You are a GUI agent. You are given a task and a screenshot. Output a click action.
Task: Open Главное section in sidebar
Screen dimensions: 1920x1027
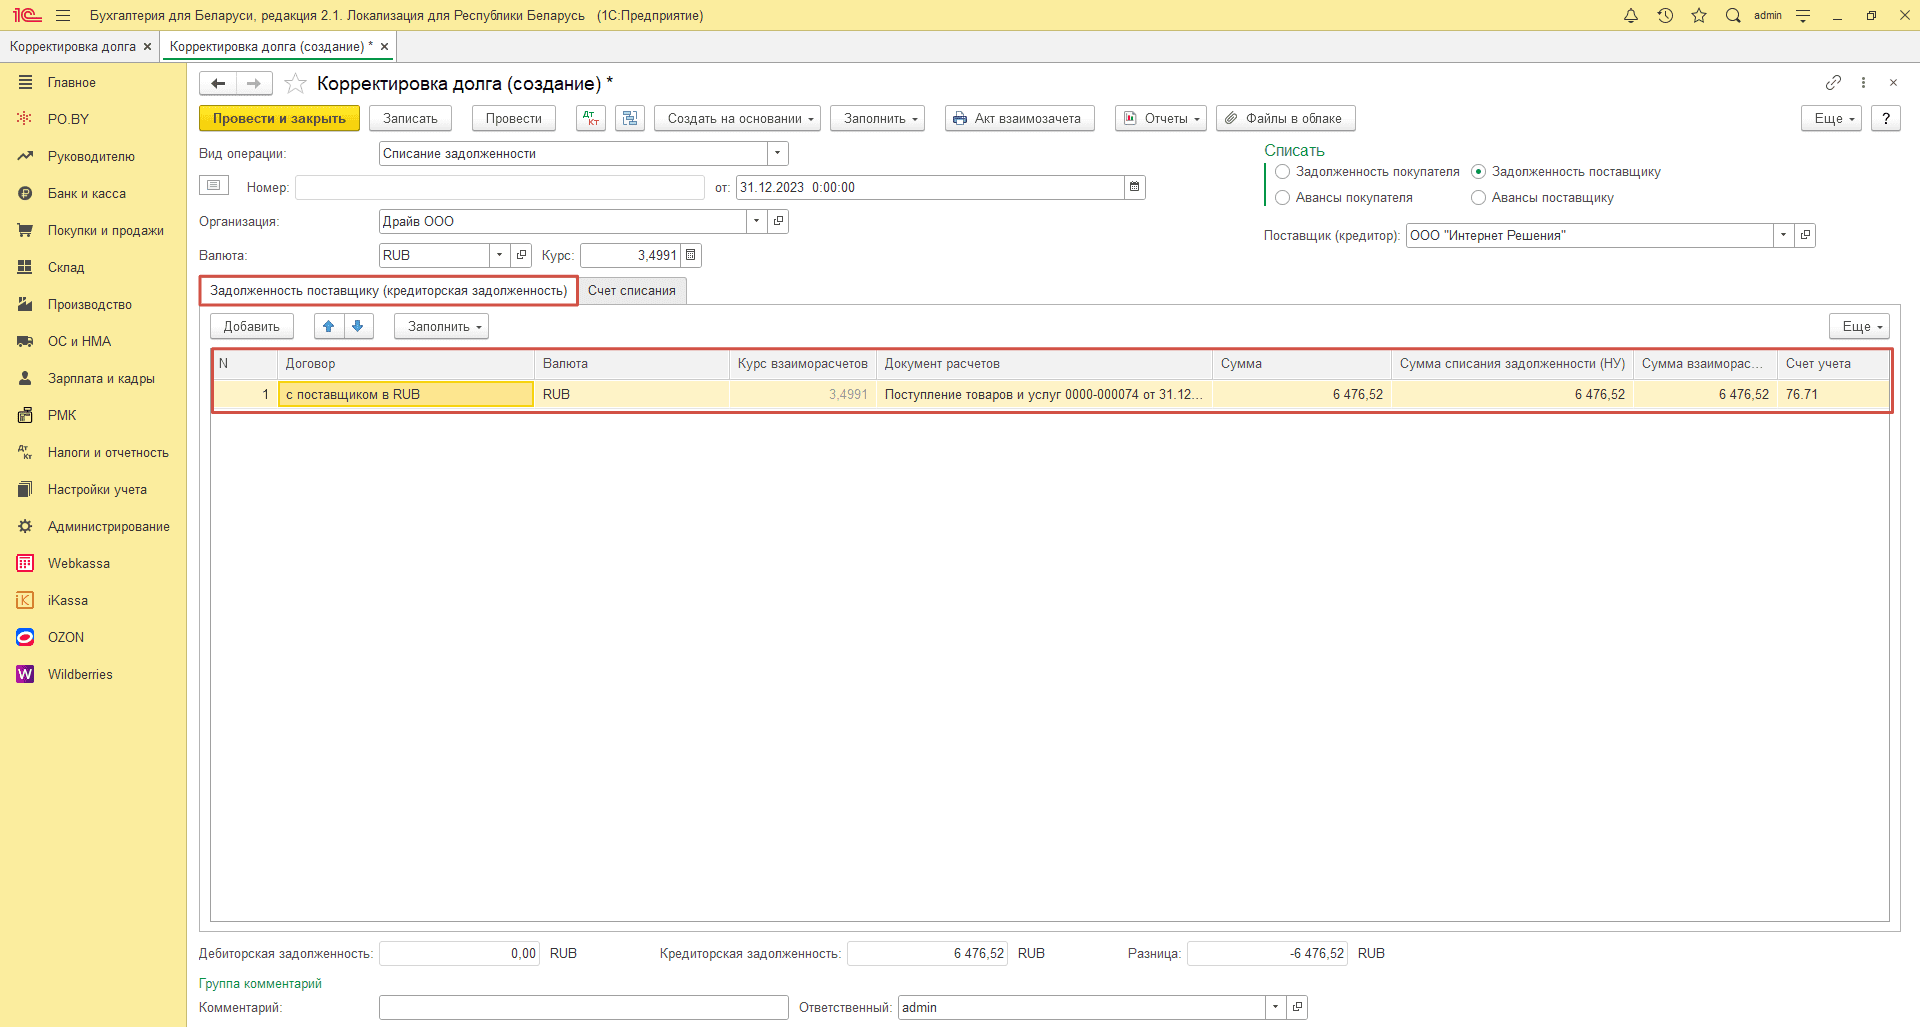[72, 82]
